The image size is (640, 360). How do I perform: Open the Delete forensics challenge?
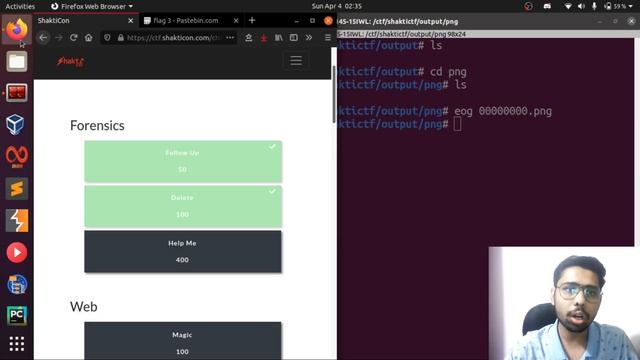pyautogui.click(x=183, y=206)
